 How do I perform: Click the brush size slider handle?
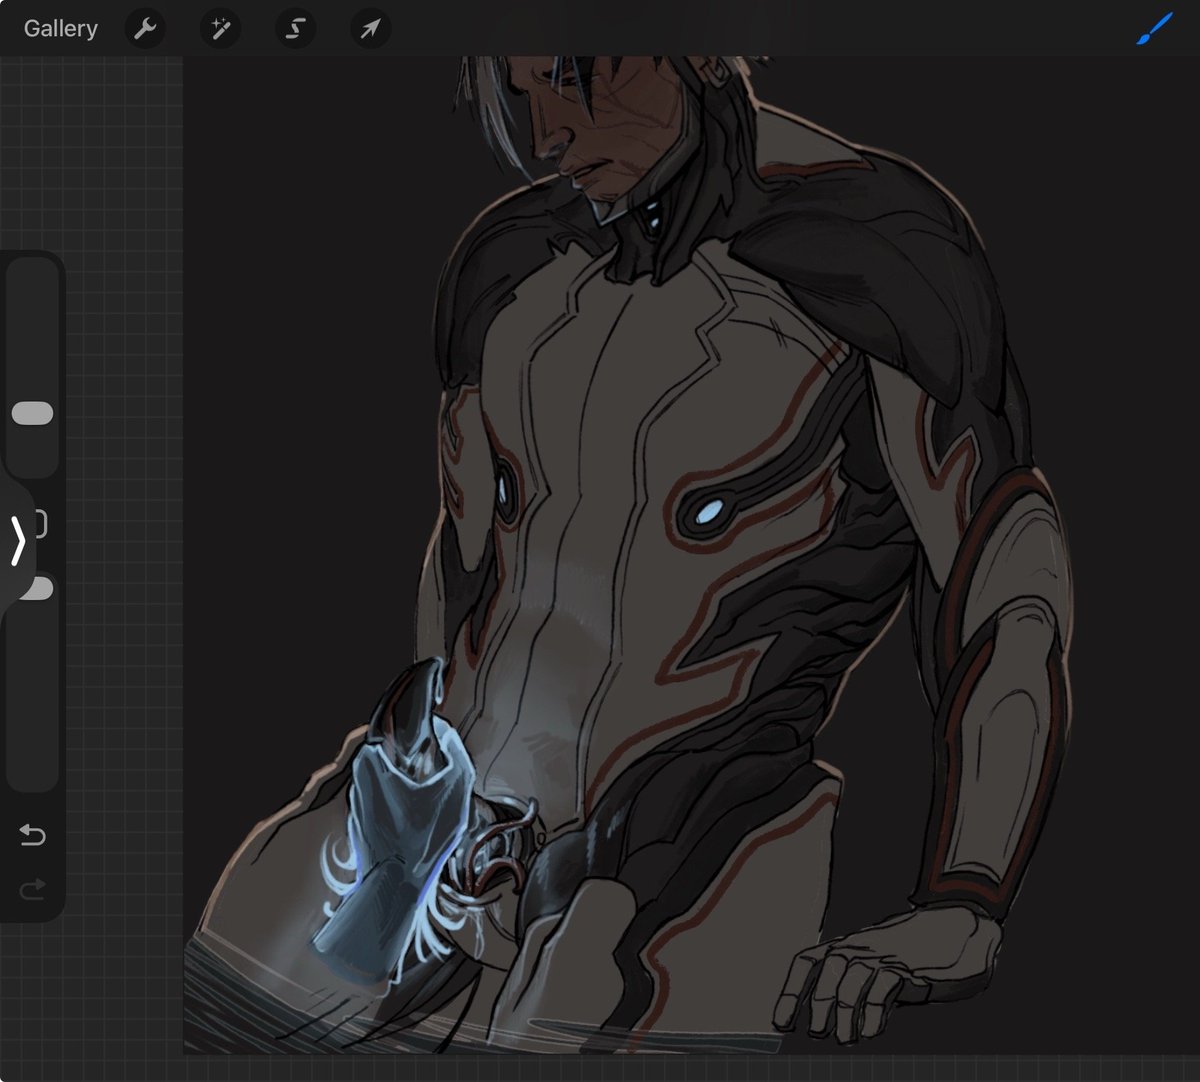point(32,414)
